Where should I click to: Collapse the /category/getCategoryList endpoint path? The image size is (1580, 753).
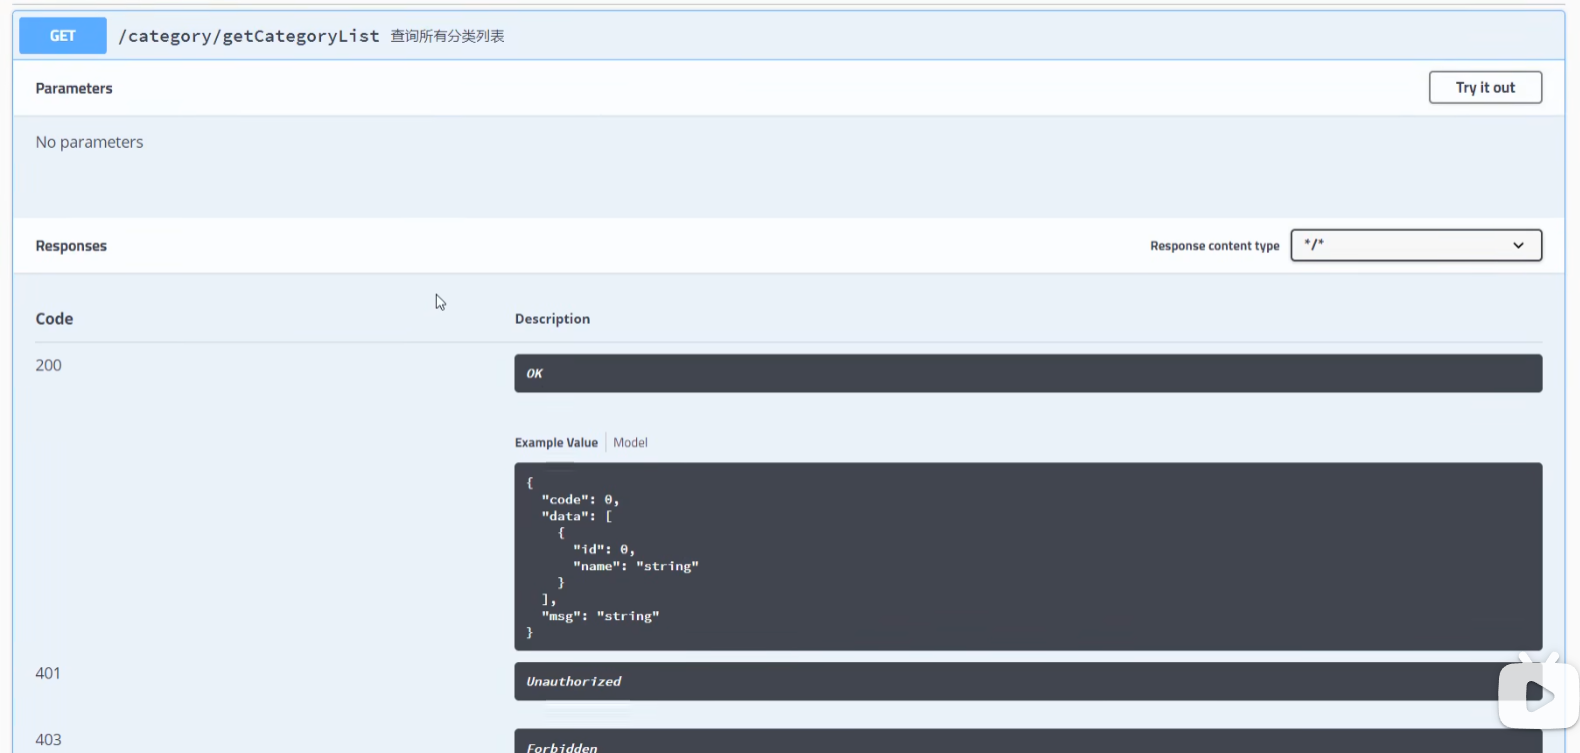[x=249, y=36]
